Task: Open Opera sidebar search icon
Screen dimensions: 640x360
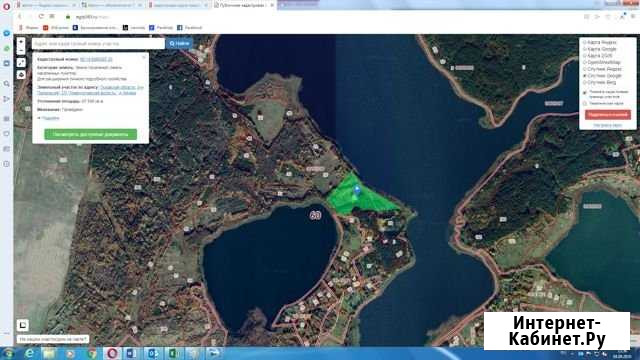Action: [x=7, y=84]
